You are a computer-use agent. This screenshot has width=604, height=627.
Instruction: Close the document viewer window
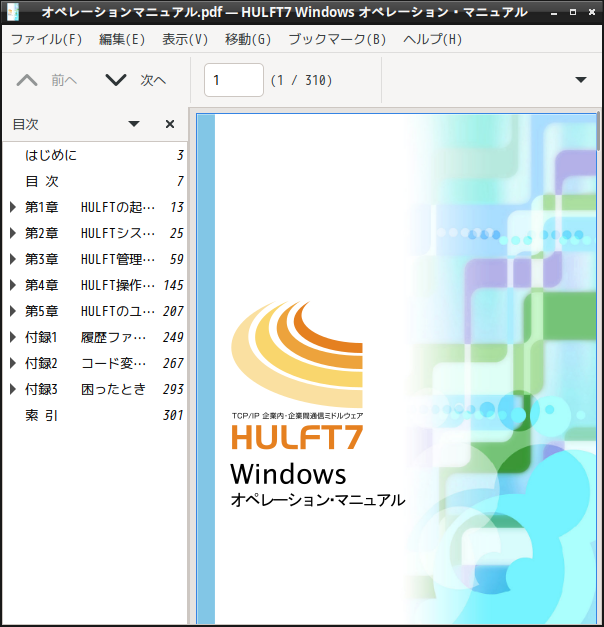pos(592,12)
